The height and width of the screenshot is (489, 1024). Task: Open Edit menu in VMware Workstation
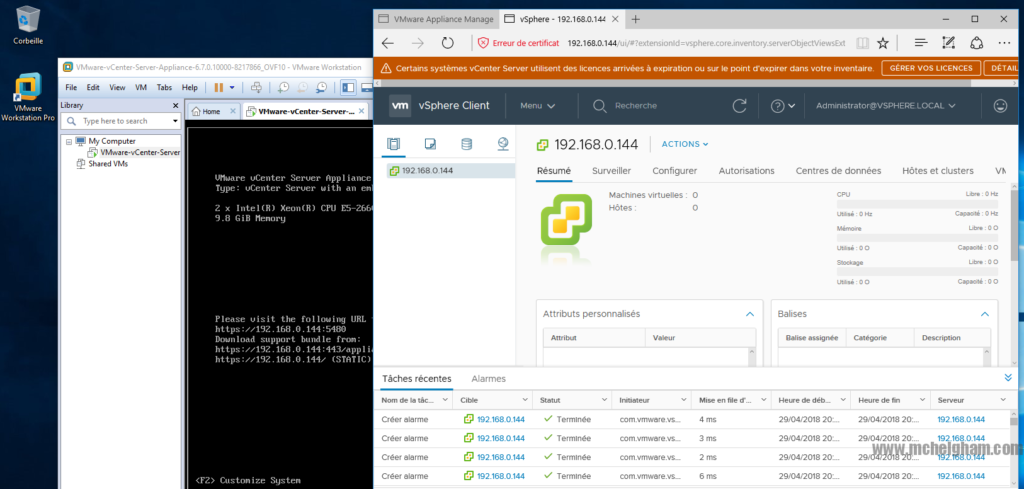click(x=93, y=87)
